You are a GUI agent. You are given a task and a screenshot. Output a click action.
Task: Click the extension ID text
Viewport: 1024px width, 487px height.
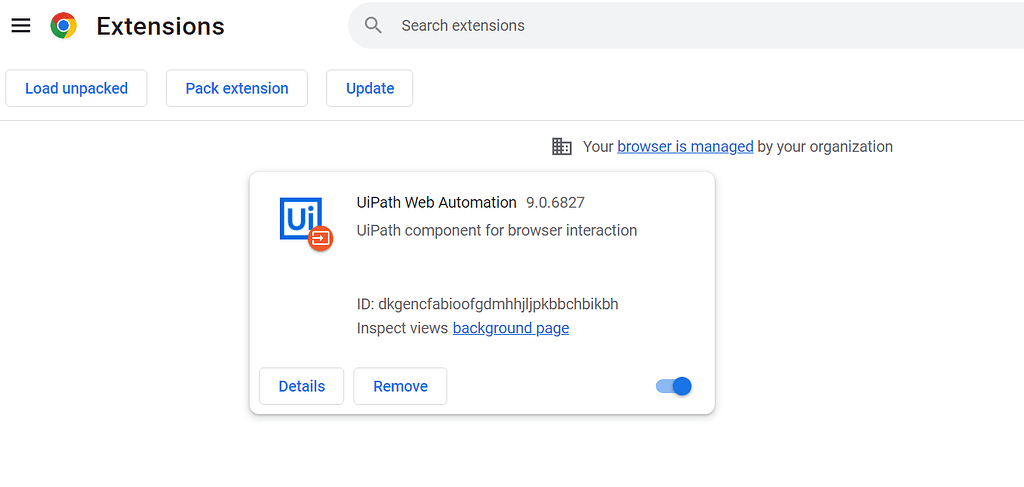(x=494, y=304)
